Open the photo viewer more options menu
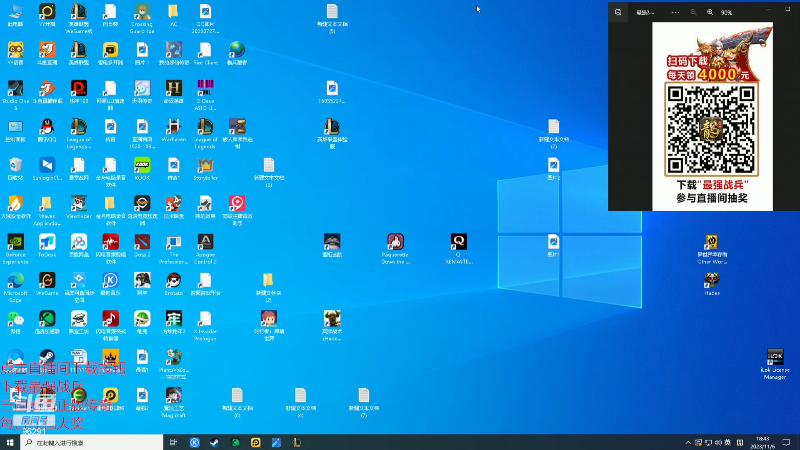This screenshot has width=800, height=450. [x=675, y=12]
